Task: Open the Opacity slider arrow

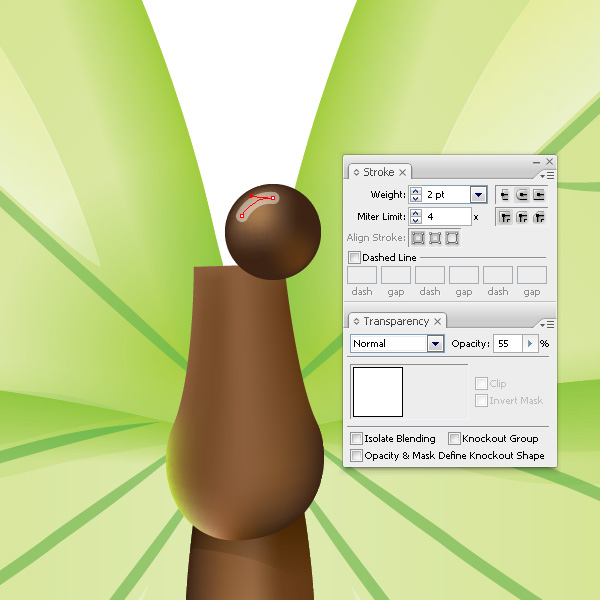Action: tap(530, 344)
